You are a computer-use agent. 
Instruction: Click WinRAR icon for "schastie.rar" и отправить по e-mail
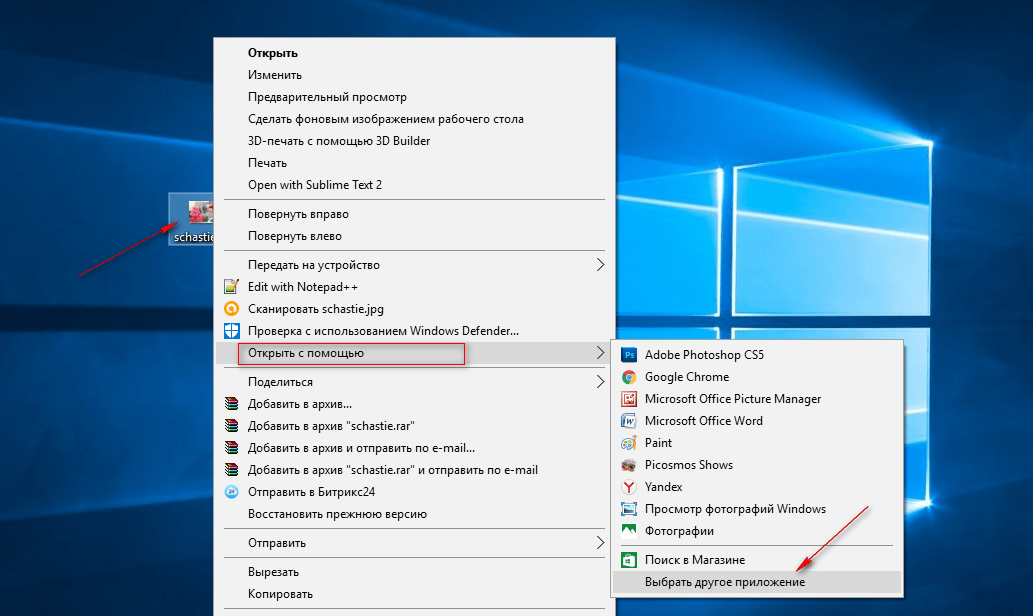(x=231, y=470)
